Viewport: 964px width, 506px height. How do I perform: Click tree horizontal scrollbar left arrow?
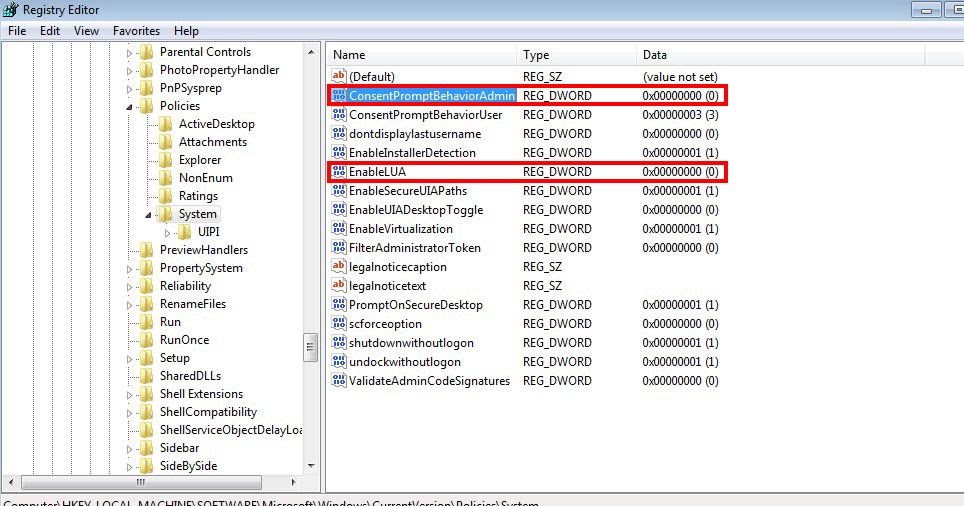click(x=10, y=482)
